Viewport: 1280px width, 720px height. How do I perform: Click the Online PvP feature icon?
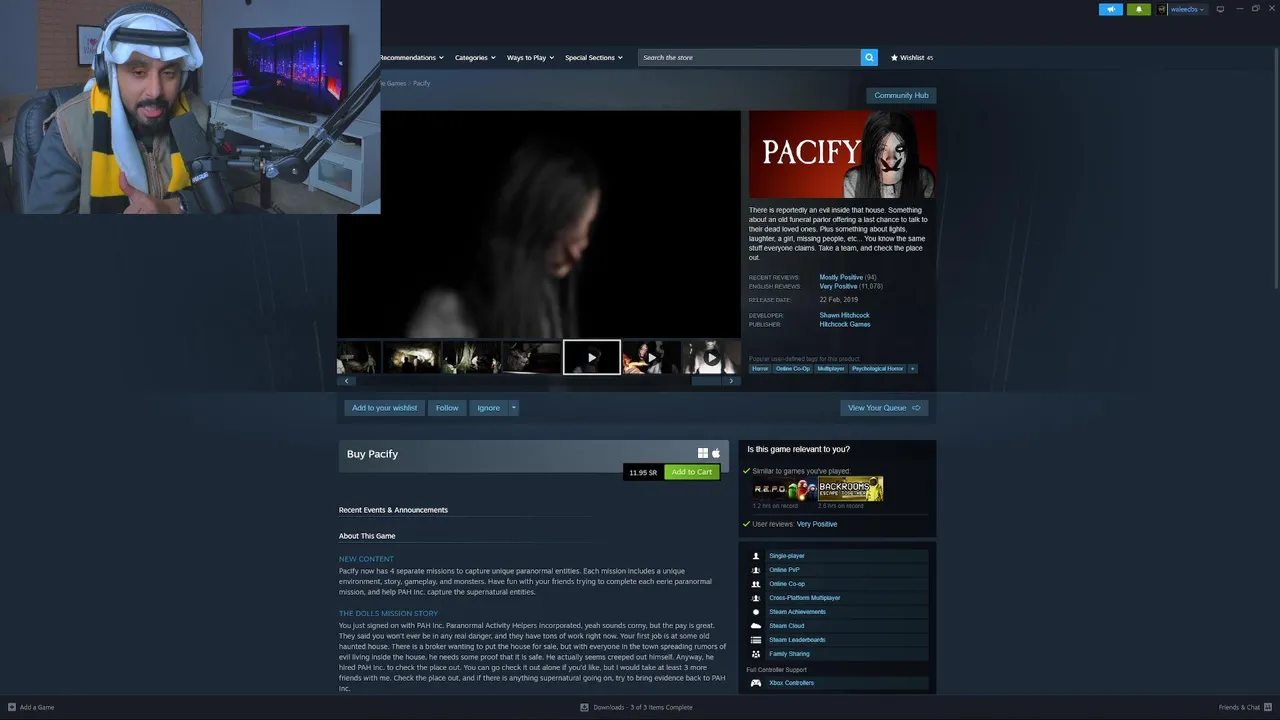[756, 570]
